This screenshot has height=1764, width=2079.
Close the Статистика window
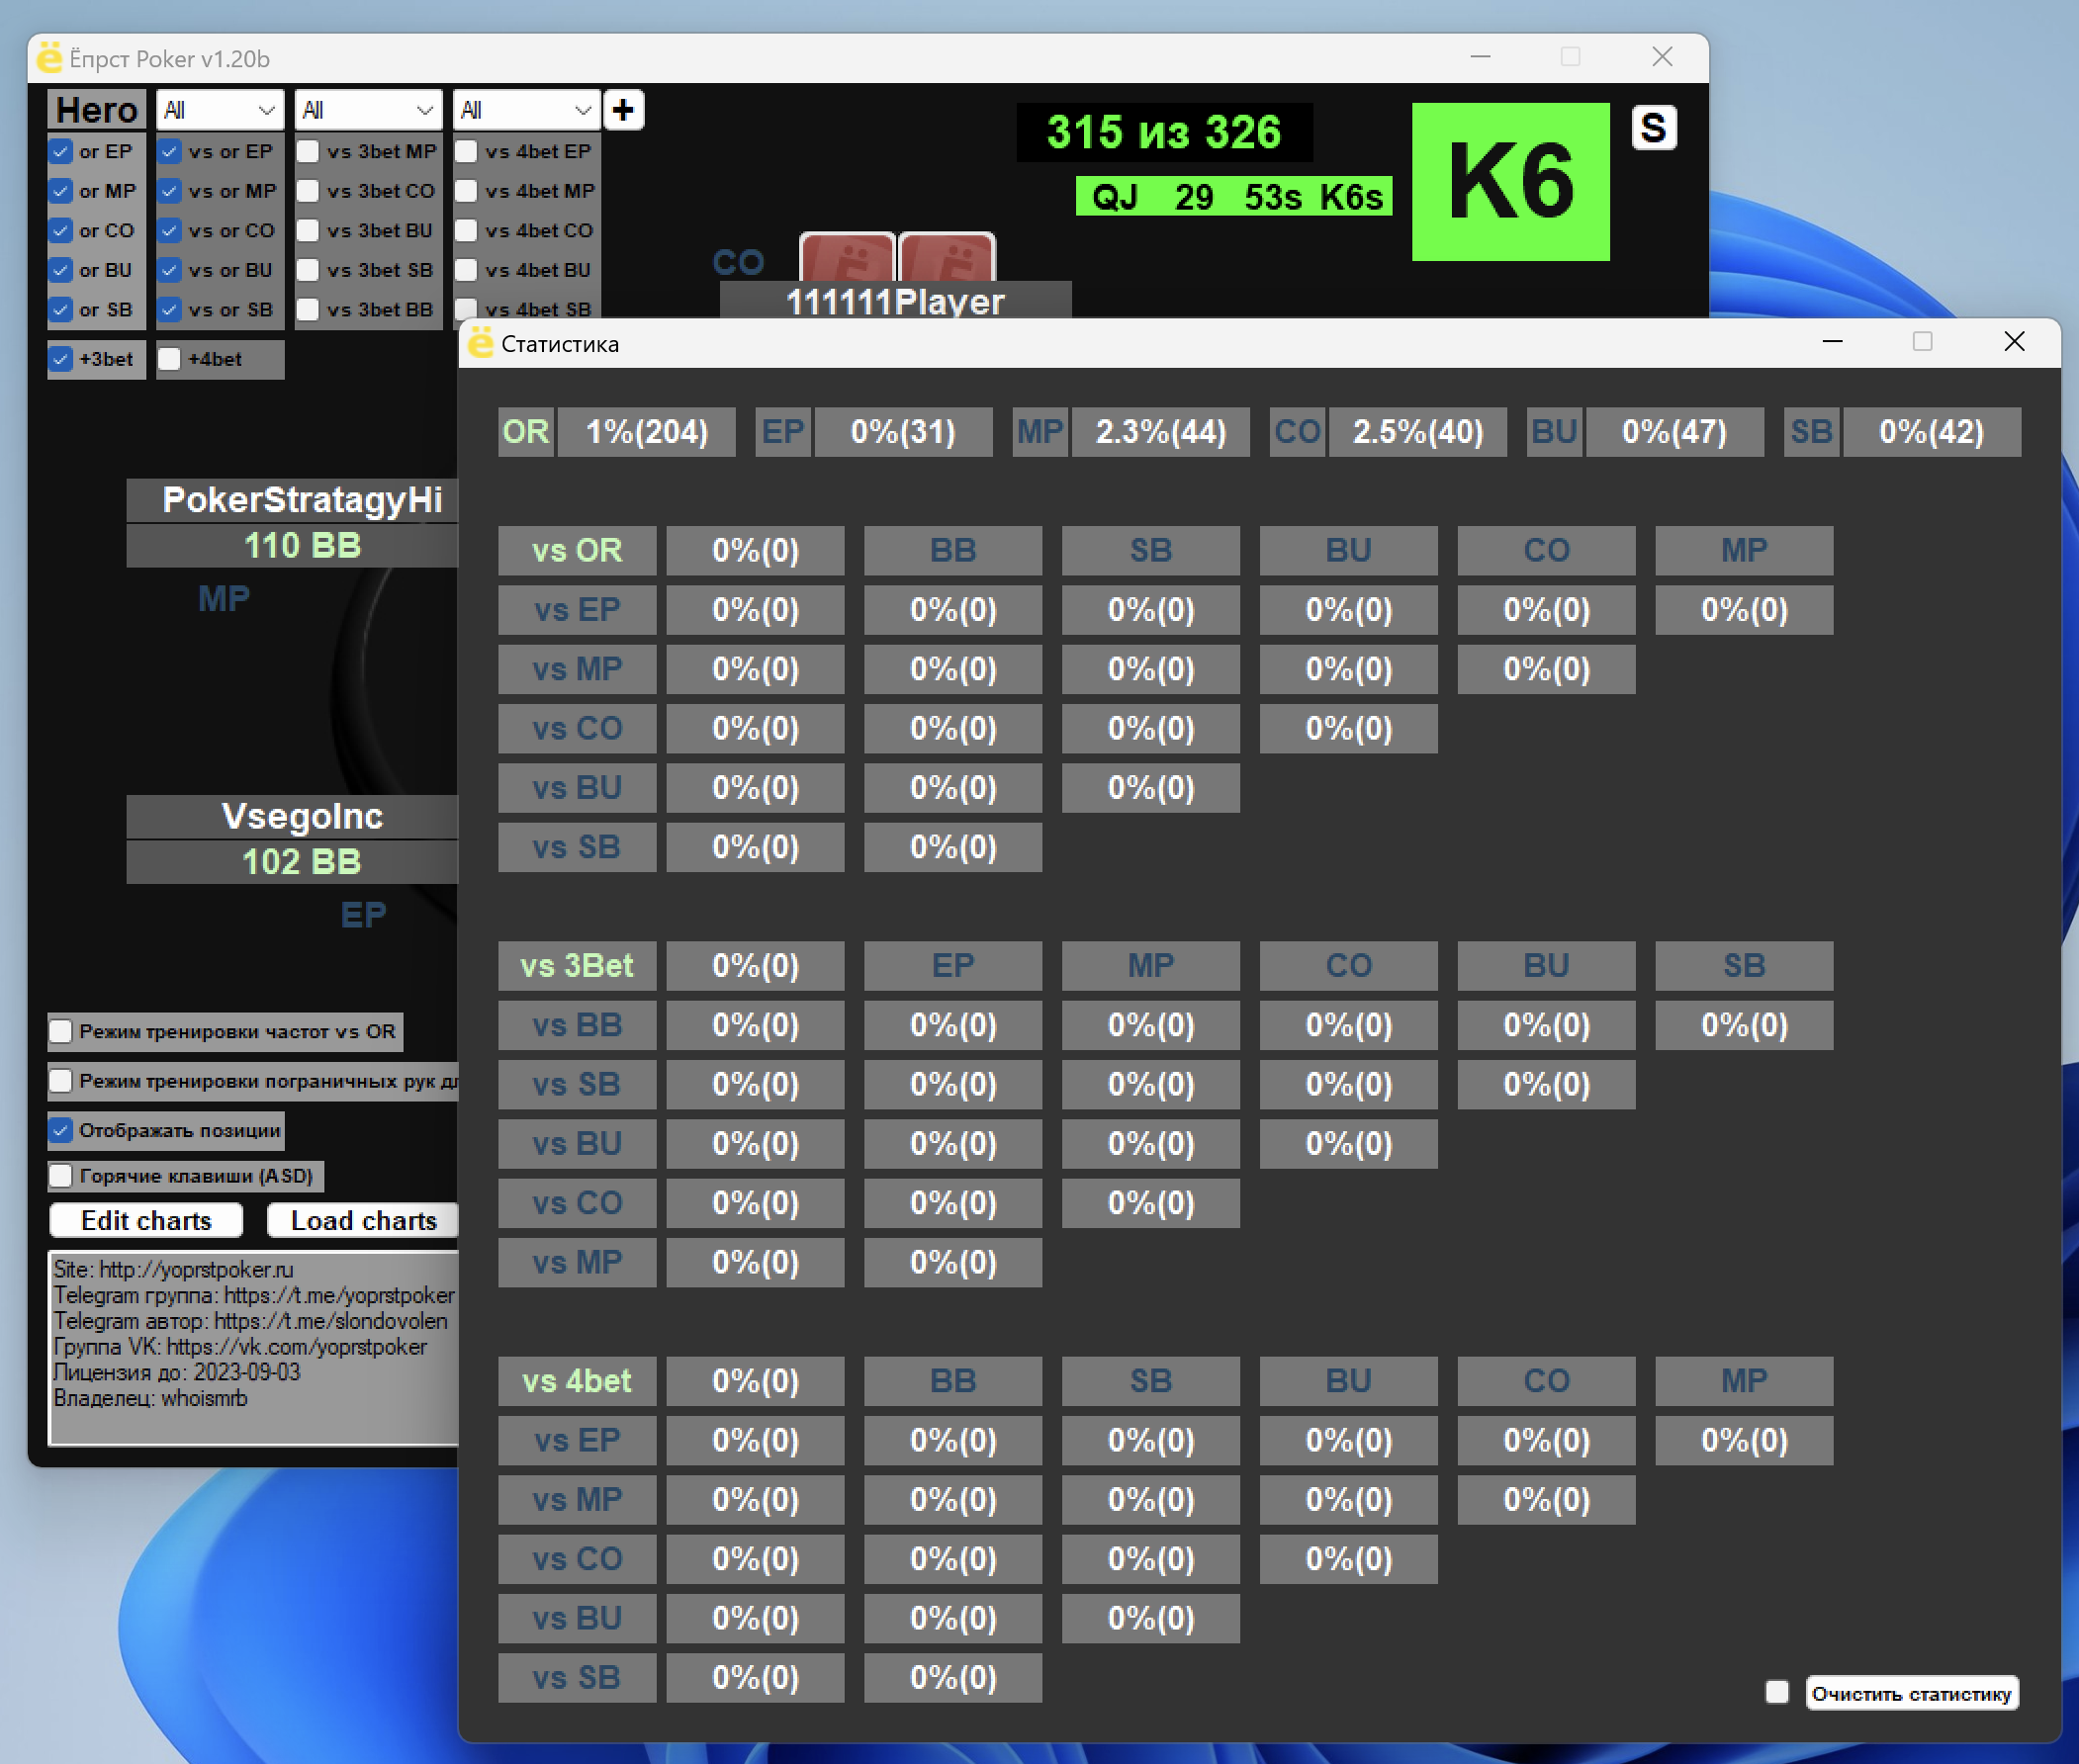tap(2014, 342)
